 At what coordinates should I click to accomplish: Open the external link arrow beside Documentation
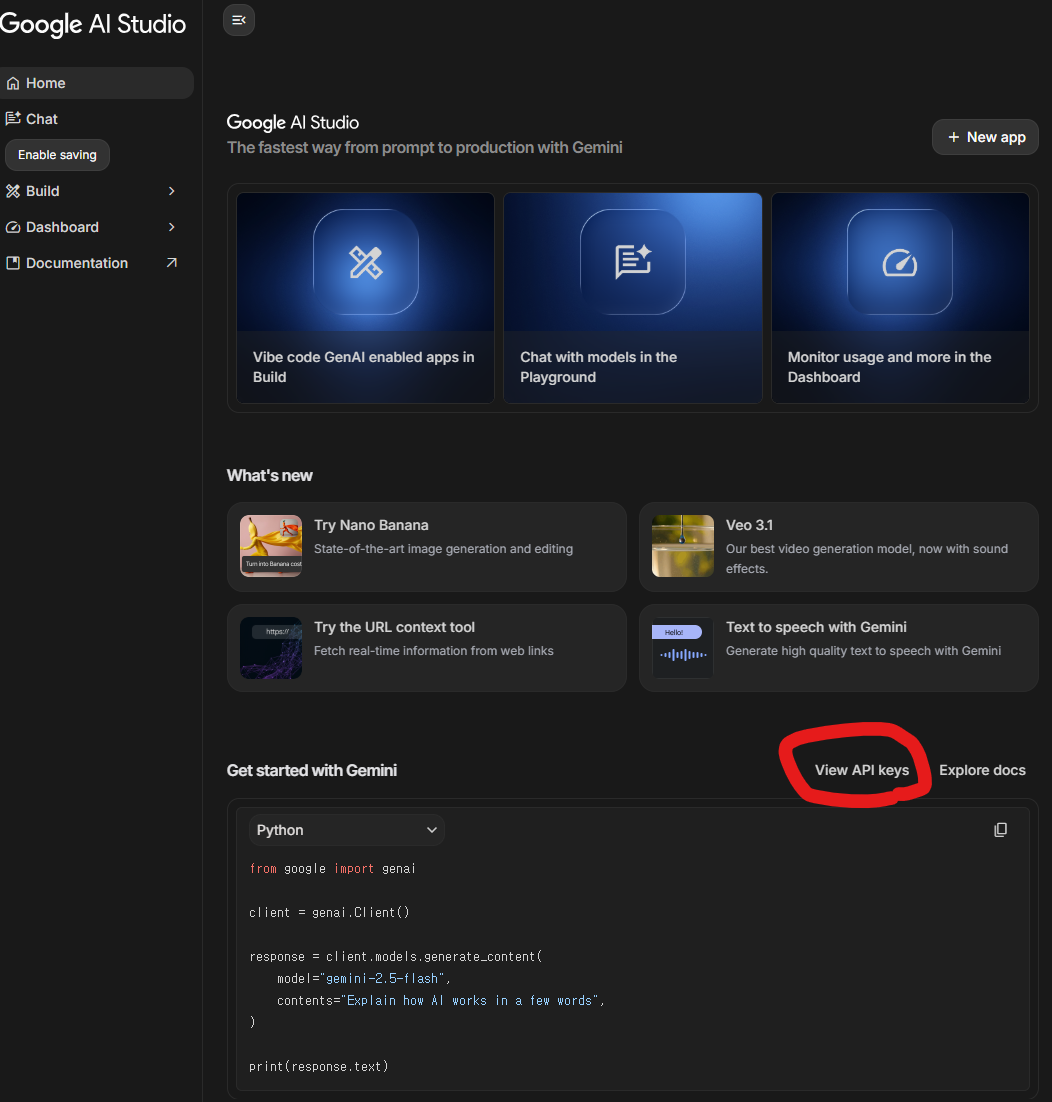(171, 263)
